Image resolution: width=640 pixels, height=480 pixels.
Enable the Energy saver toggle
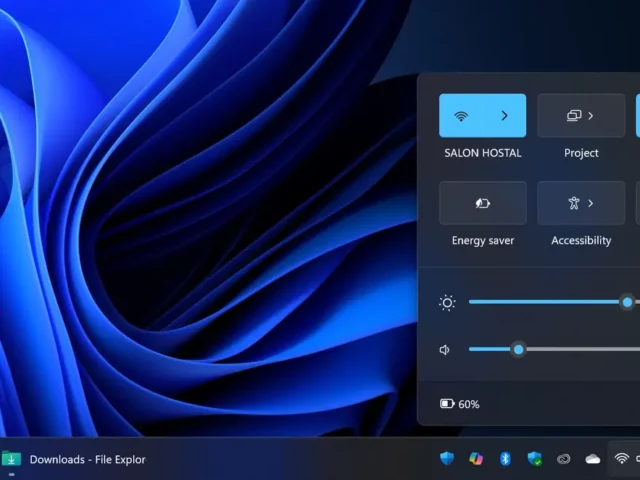click(482, 203)
